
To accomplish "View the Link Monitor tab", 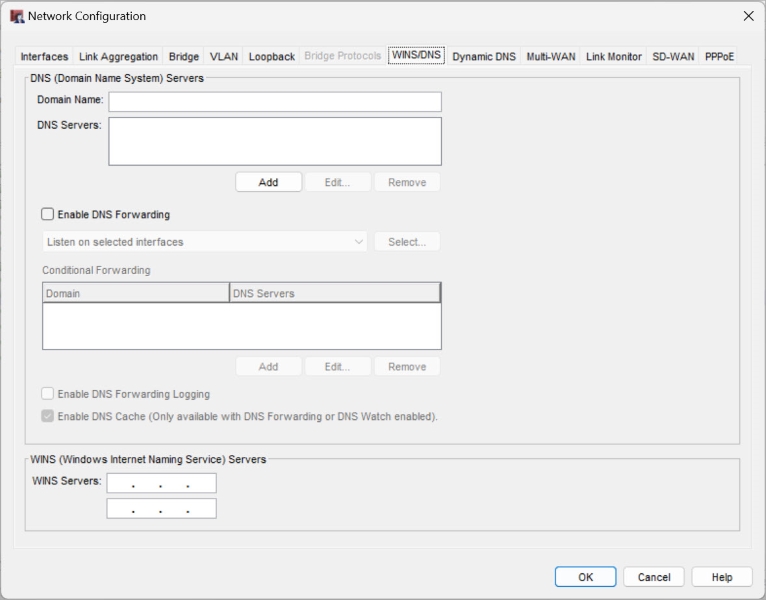I will [614, 57].
